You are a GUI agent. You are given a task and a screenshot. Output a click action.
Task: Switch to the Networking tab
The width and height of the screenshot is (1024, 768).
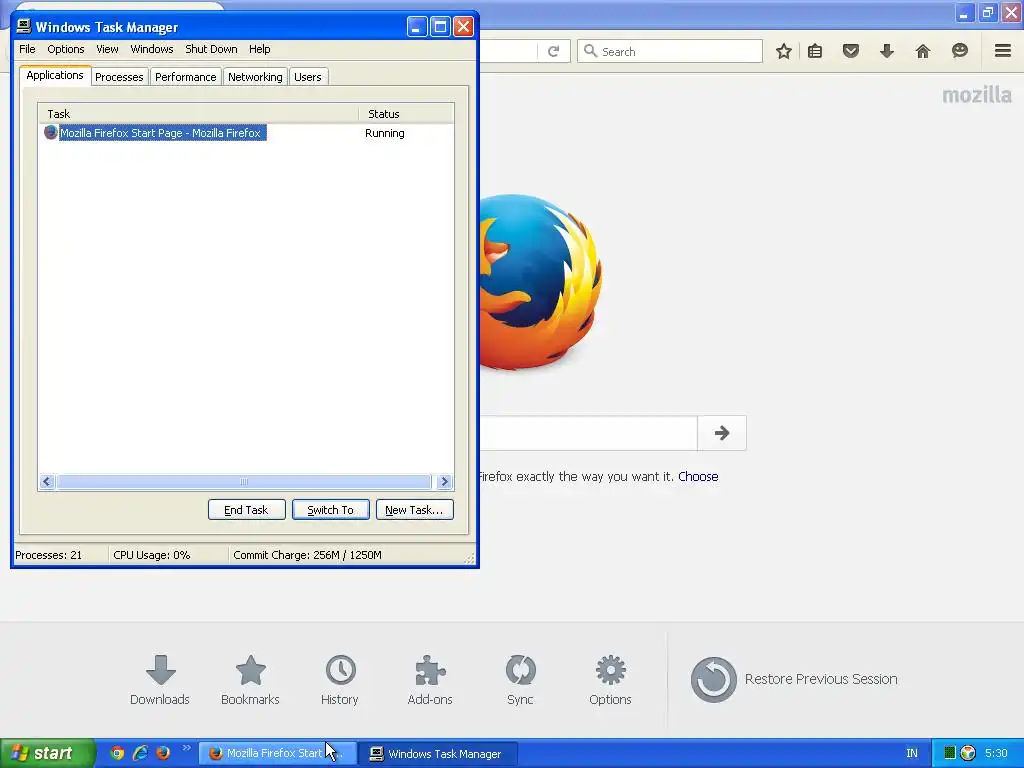[255, 77]
